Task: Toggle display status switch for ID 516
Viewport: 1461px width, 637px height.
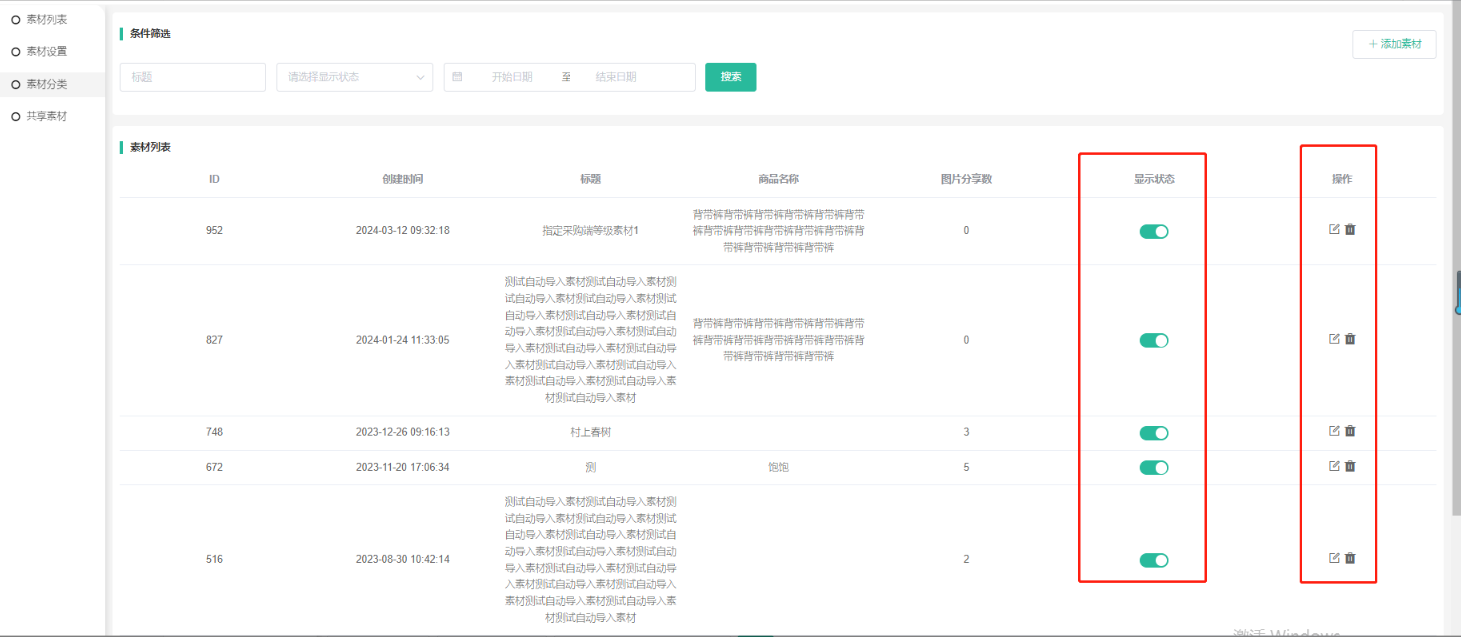Action: (x=1154, y=560)
